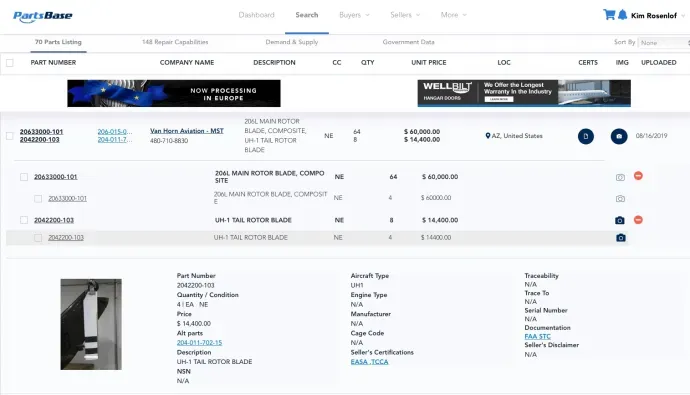Open the certificate document icon for Van Horn Aviation
The width and height of the screenshot is (690, 395).
point(586,136)
